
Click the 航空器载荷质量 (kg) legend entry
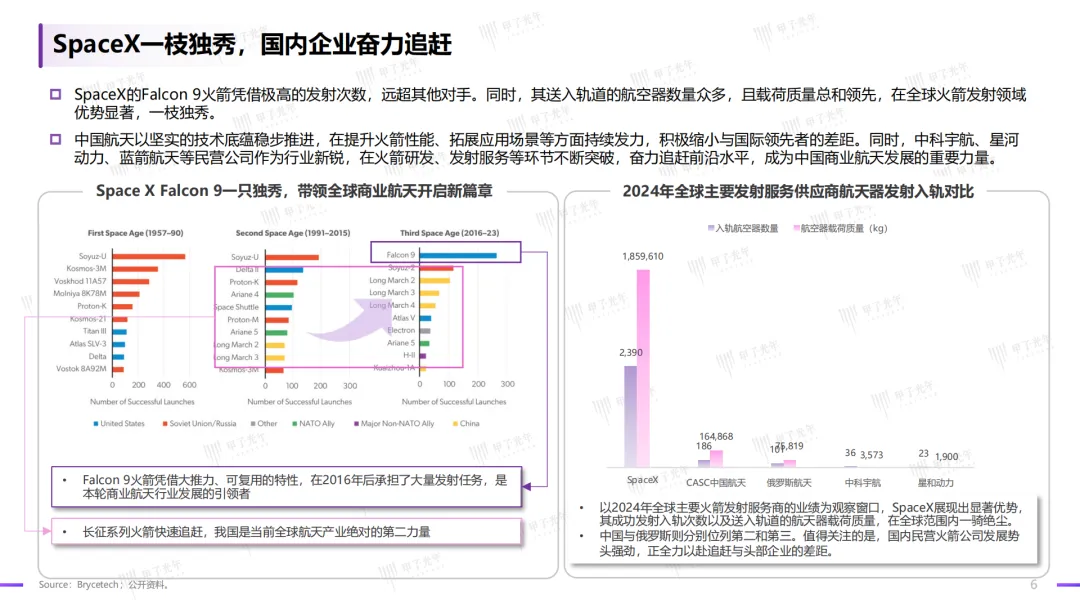840,229
